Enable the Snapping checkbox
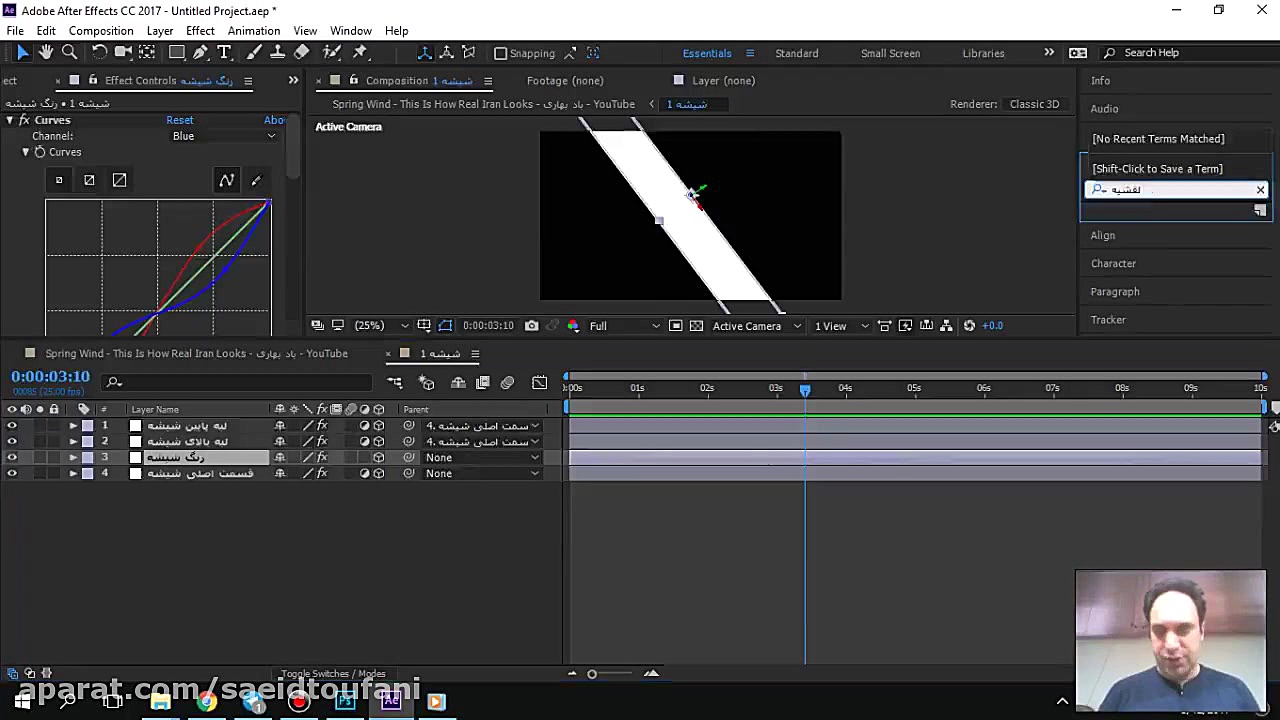This screenshot has width=1280, height=720. click(501, 54)
